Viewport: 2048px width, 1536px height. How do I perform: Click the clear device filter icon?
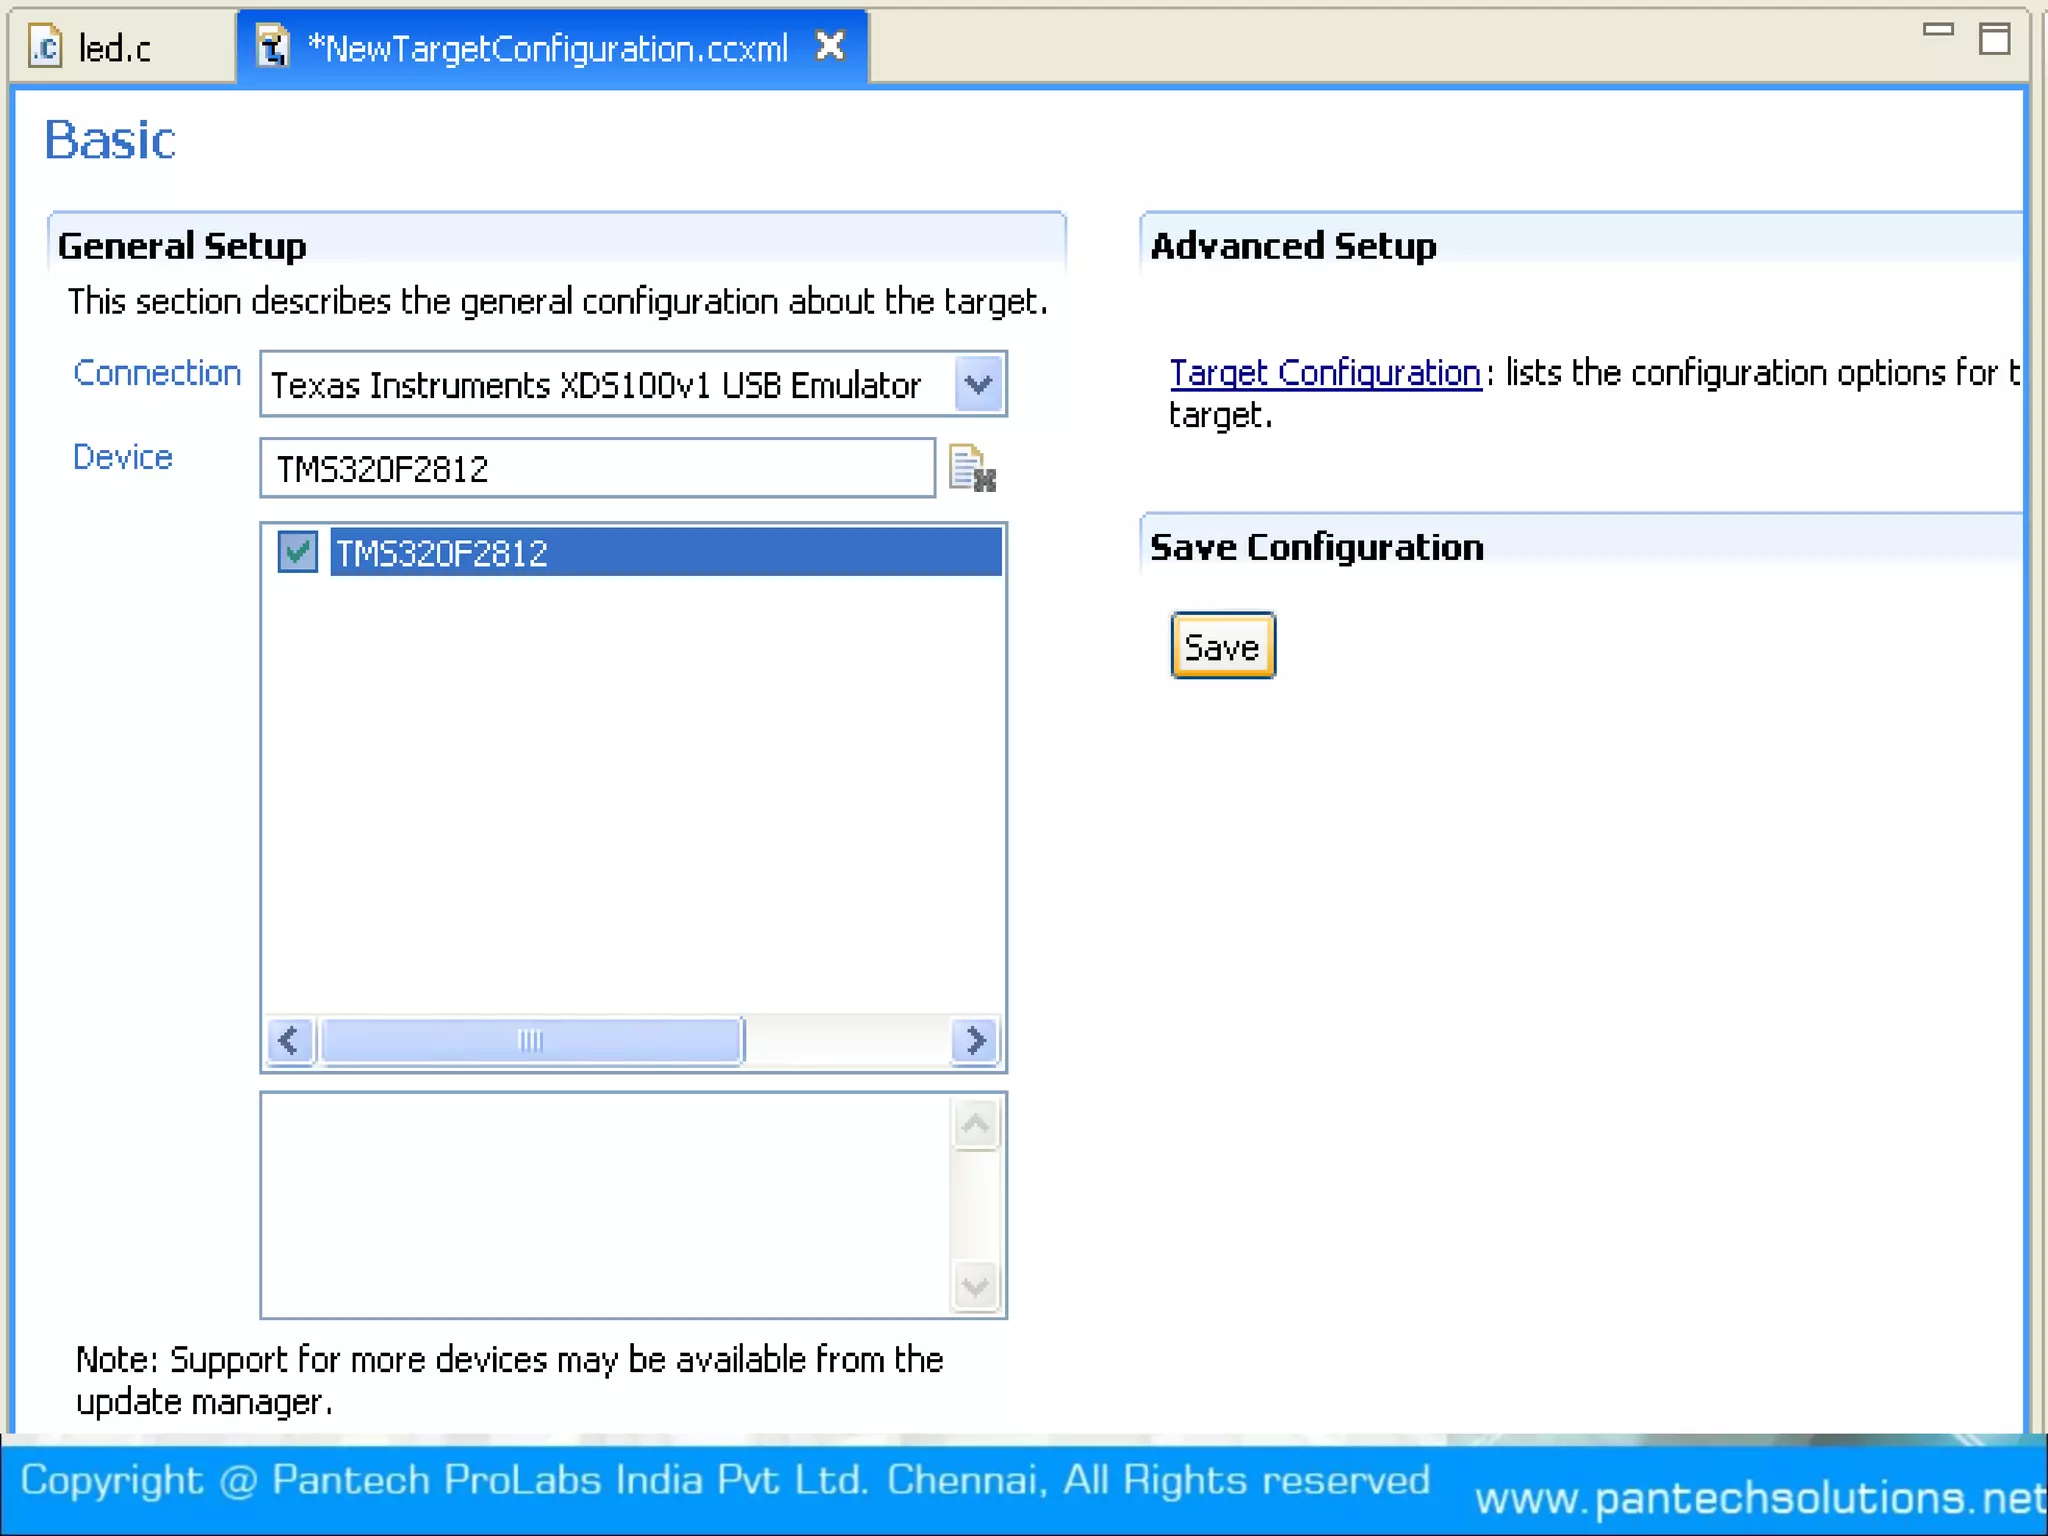[x=971, y=468]
